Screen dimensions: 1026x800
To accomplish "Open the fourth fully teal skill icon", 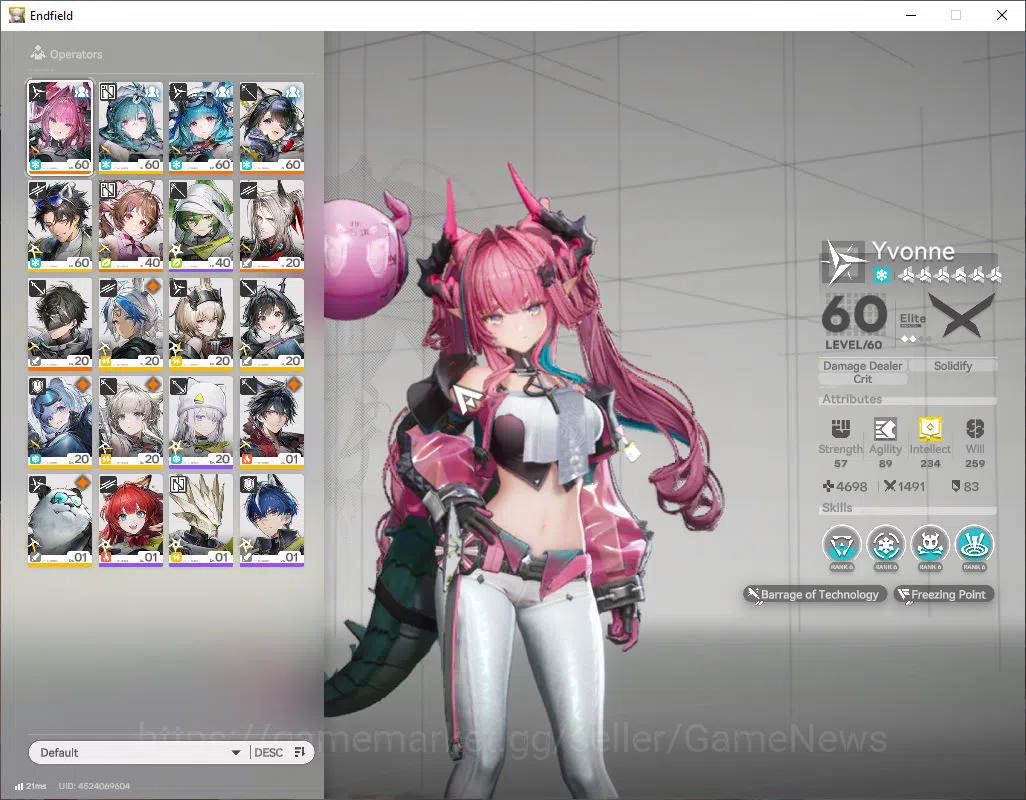I will [974, 546].
